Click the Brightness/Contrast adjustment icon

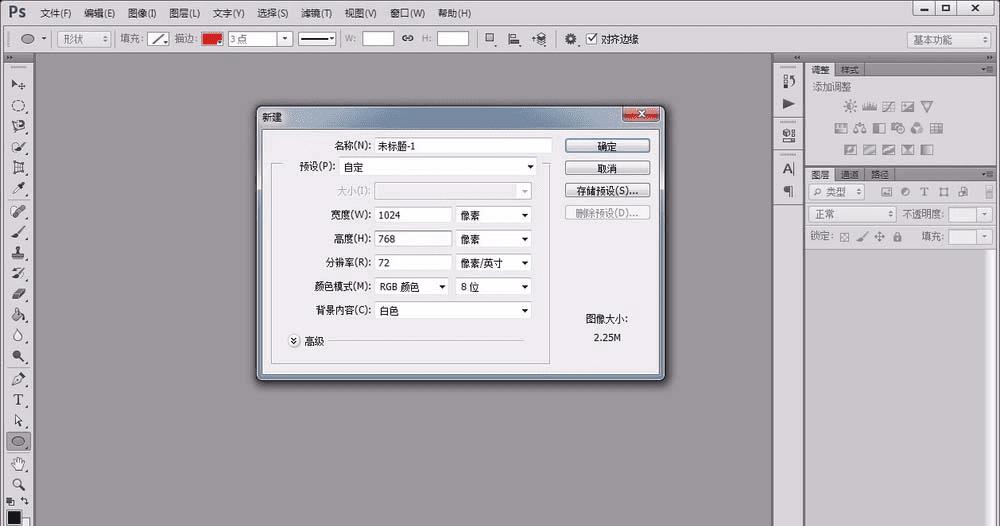click(849, 106)
